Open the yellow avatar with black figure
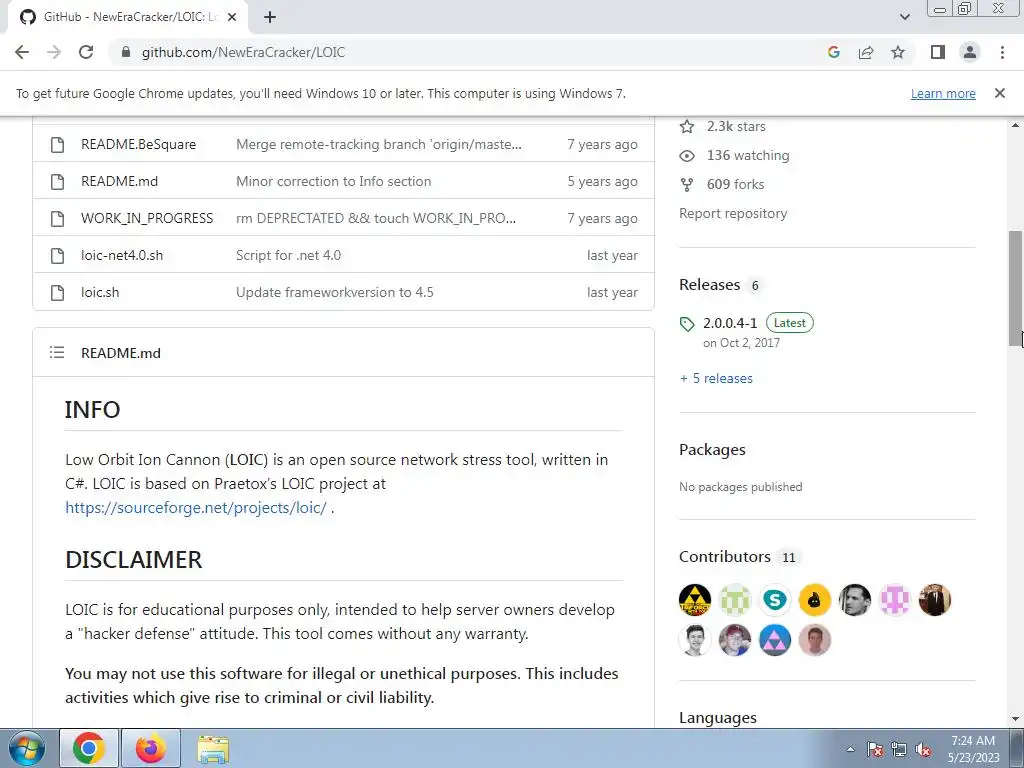Screen dimensions: 1024x768 [814, 600]
